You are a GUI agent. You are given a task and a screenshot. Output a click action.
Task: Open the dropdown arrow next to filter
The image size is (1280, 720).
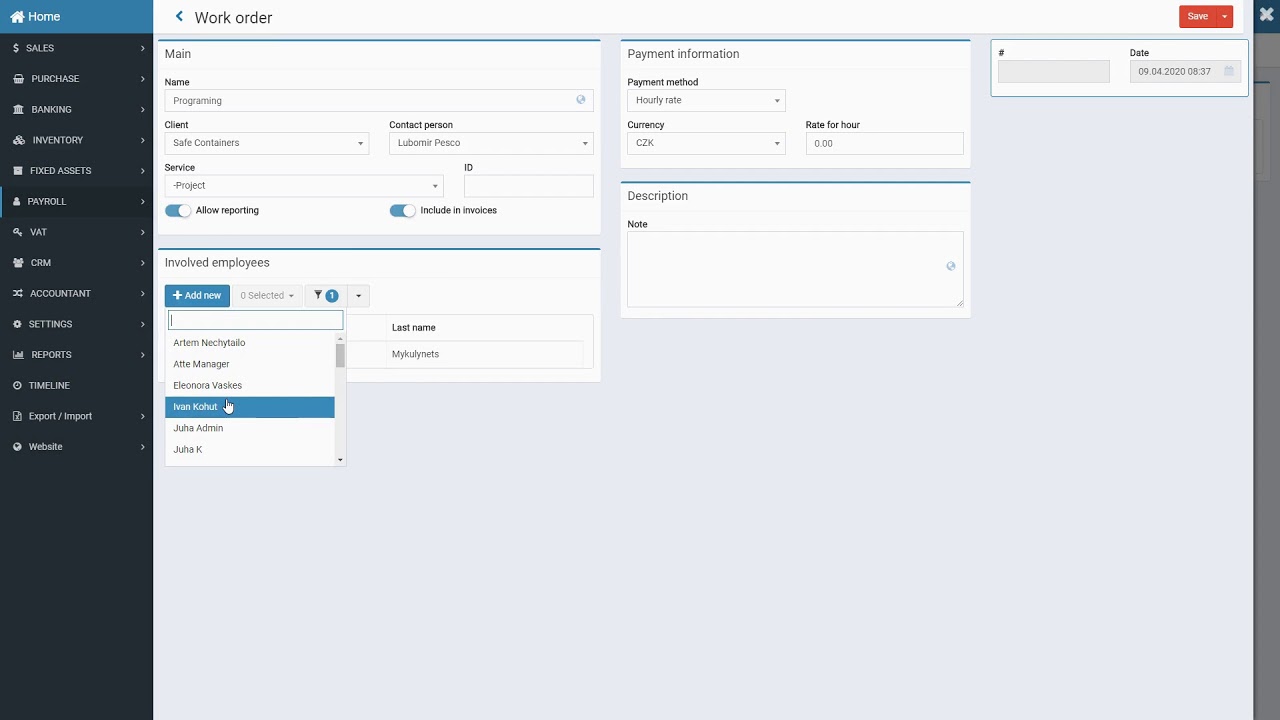pyautogui.click(x=358, y=296)
